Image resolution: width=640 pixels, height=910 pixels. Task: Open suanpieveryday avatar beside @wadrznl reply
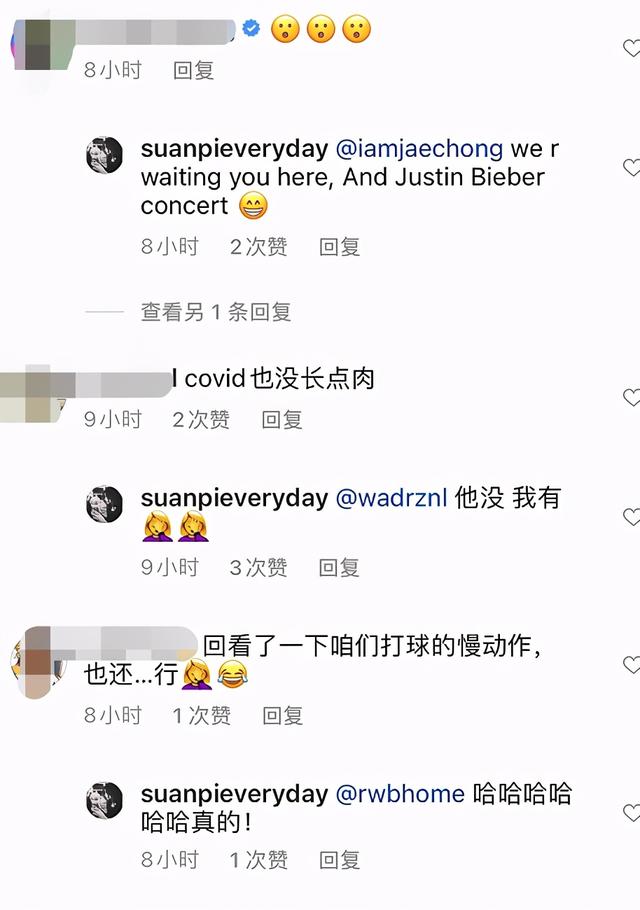(104, 504)
